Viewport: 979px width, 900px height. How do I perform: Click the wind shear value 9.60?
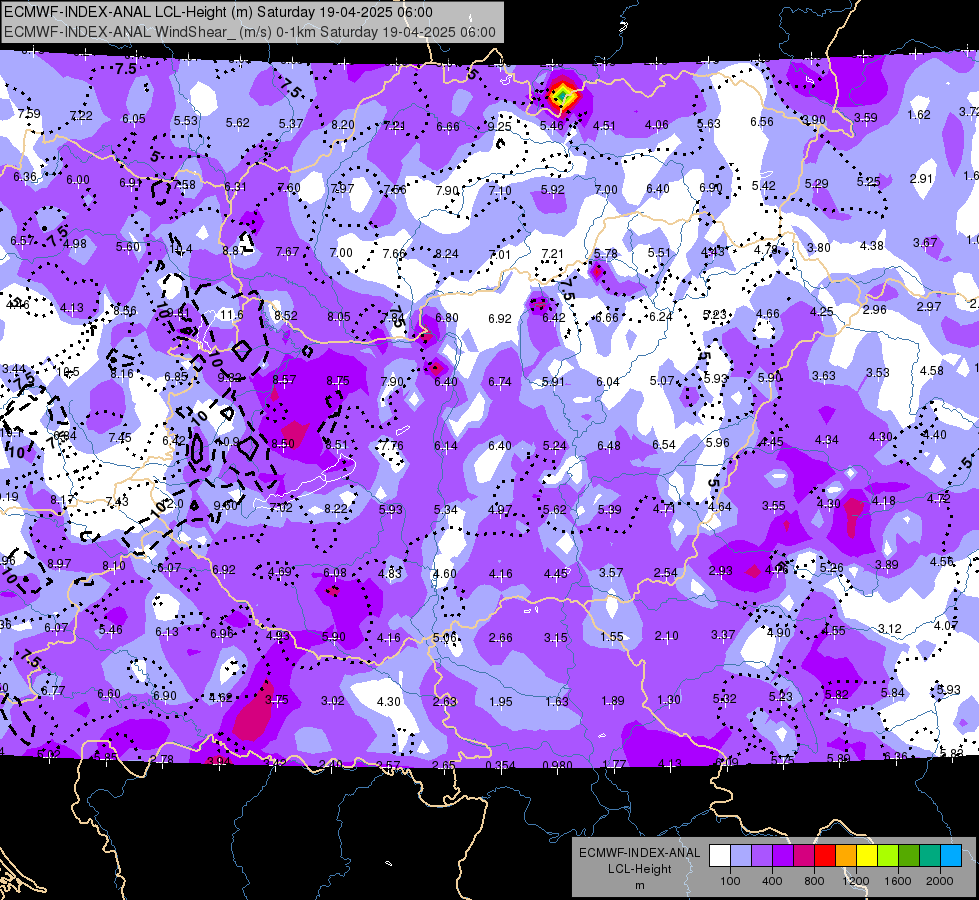click(225, 506)
